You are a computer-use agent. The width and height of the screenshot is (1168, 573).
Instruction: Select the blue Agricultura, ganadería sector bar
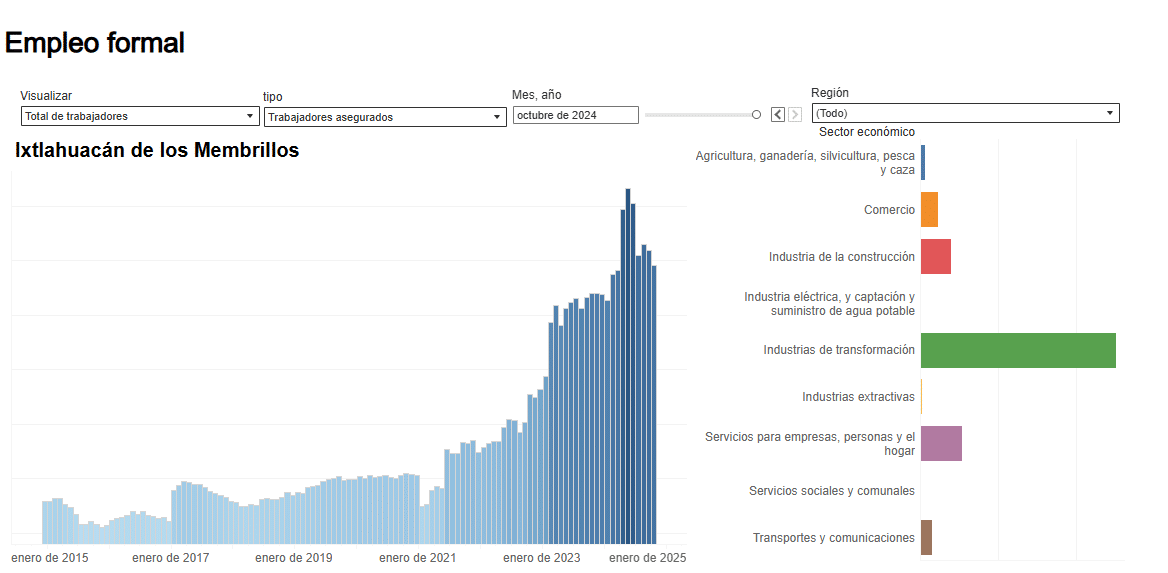click(923, 162)
